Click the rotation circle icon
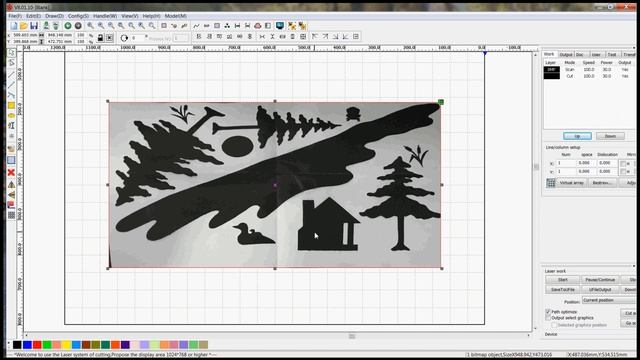Screen dimensions: 640x360 point(124,38)
